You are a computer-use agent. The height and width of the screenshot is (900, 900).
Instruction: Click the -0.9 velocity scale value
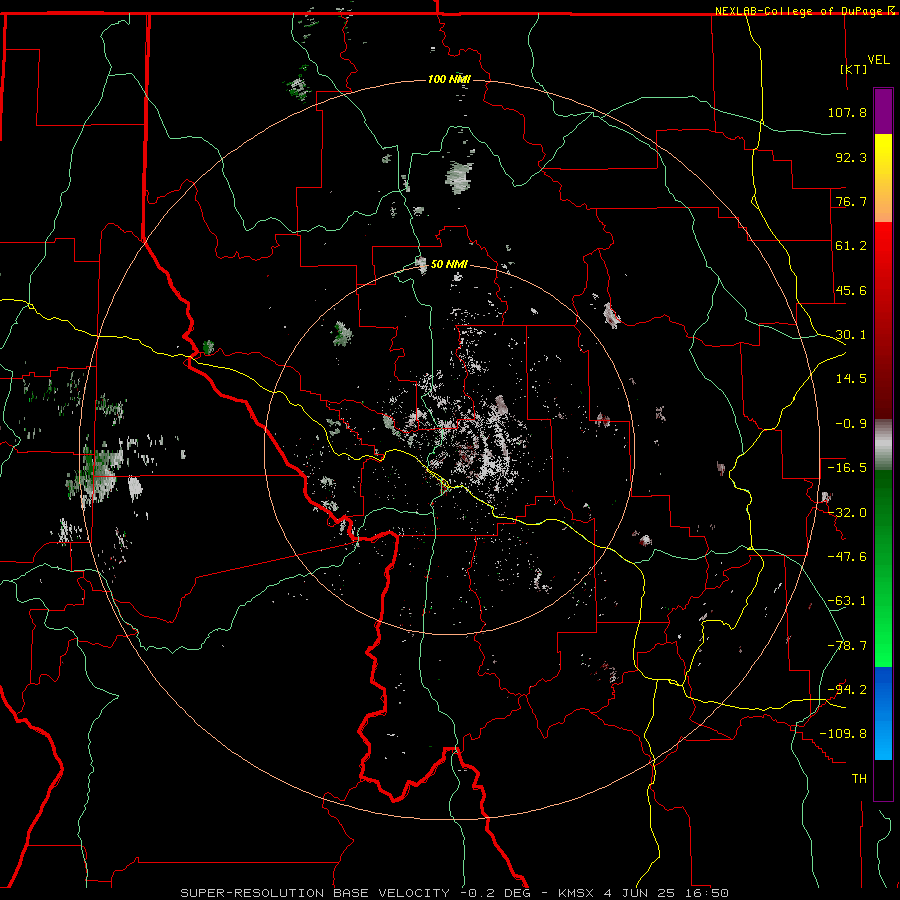pos(851,424)
